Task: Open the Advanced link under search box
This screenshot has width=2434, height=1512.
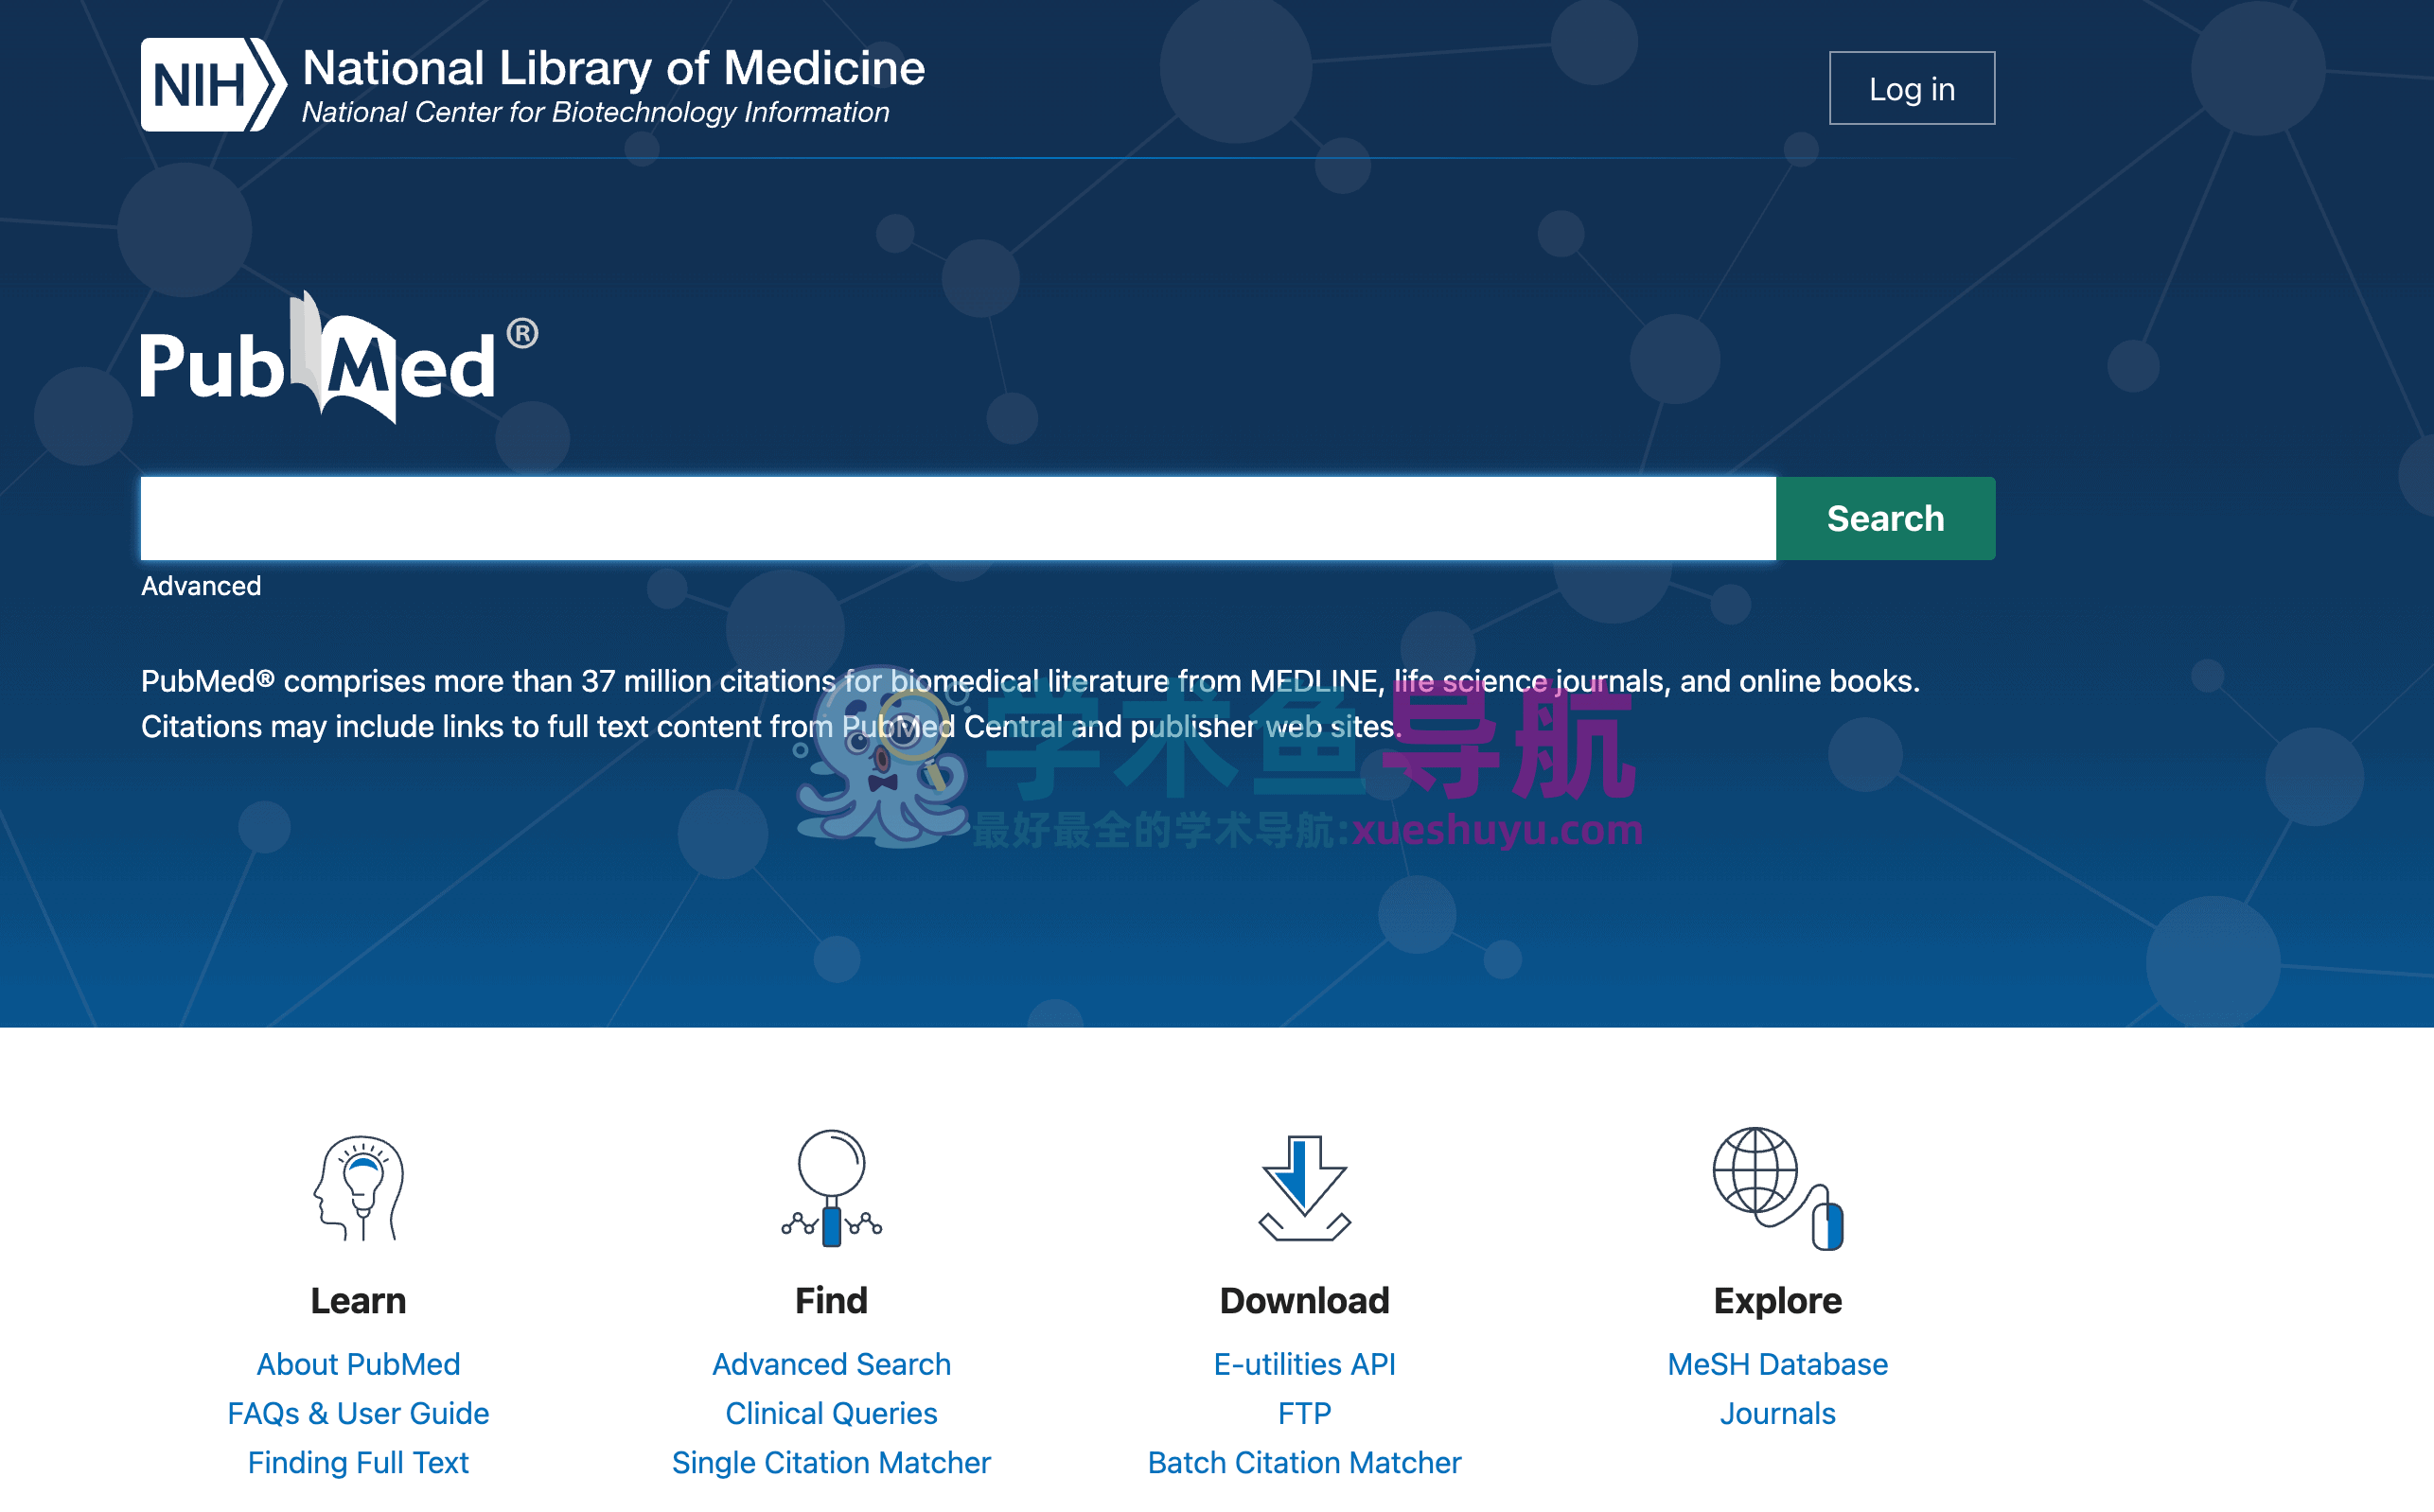Action: pyautogui.click(x=201, y=586)
